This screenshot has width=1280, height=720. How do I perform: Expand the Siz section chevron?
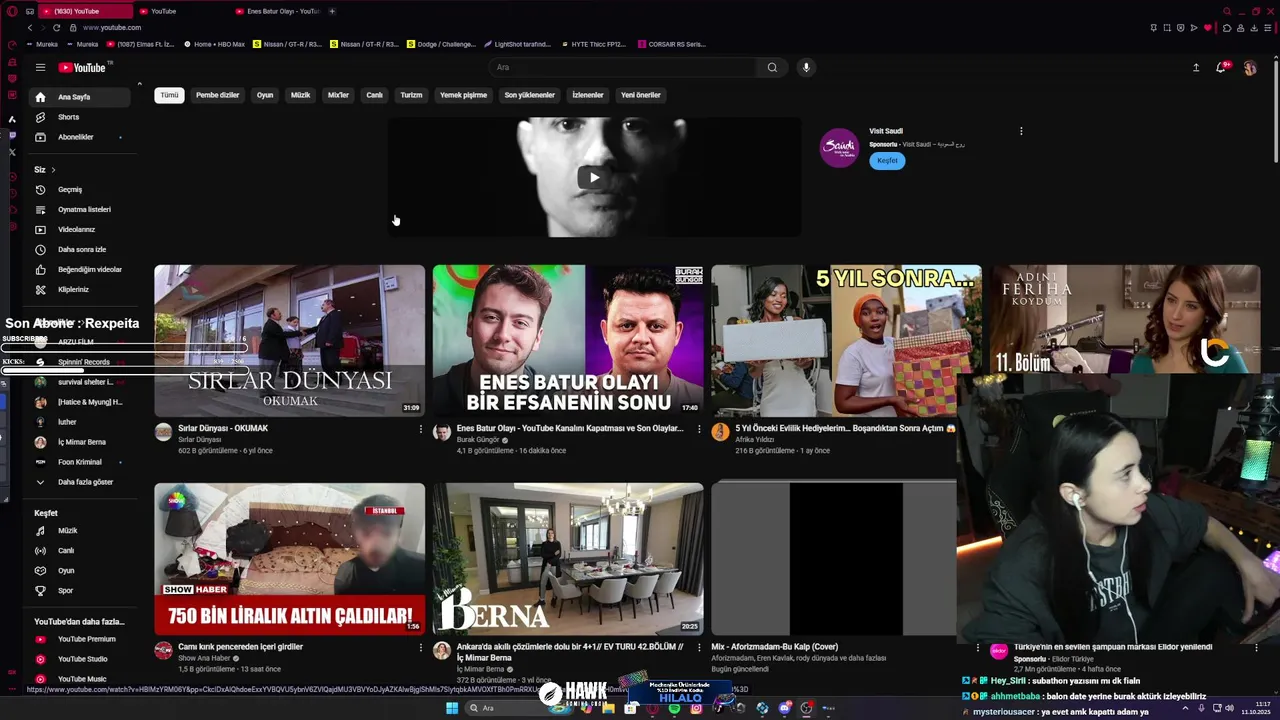[x=53, y=170]
